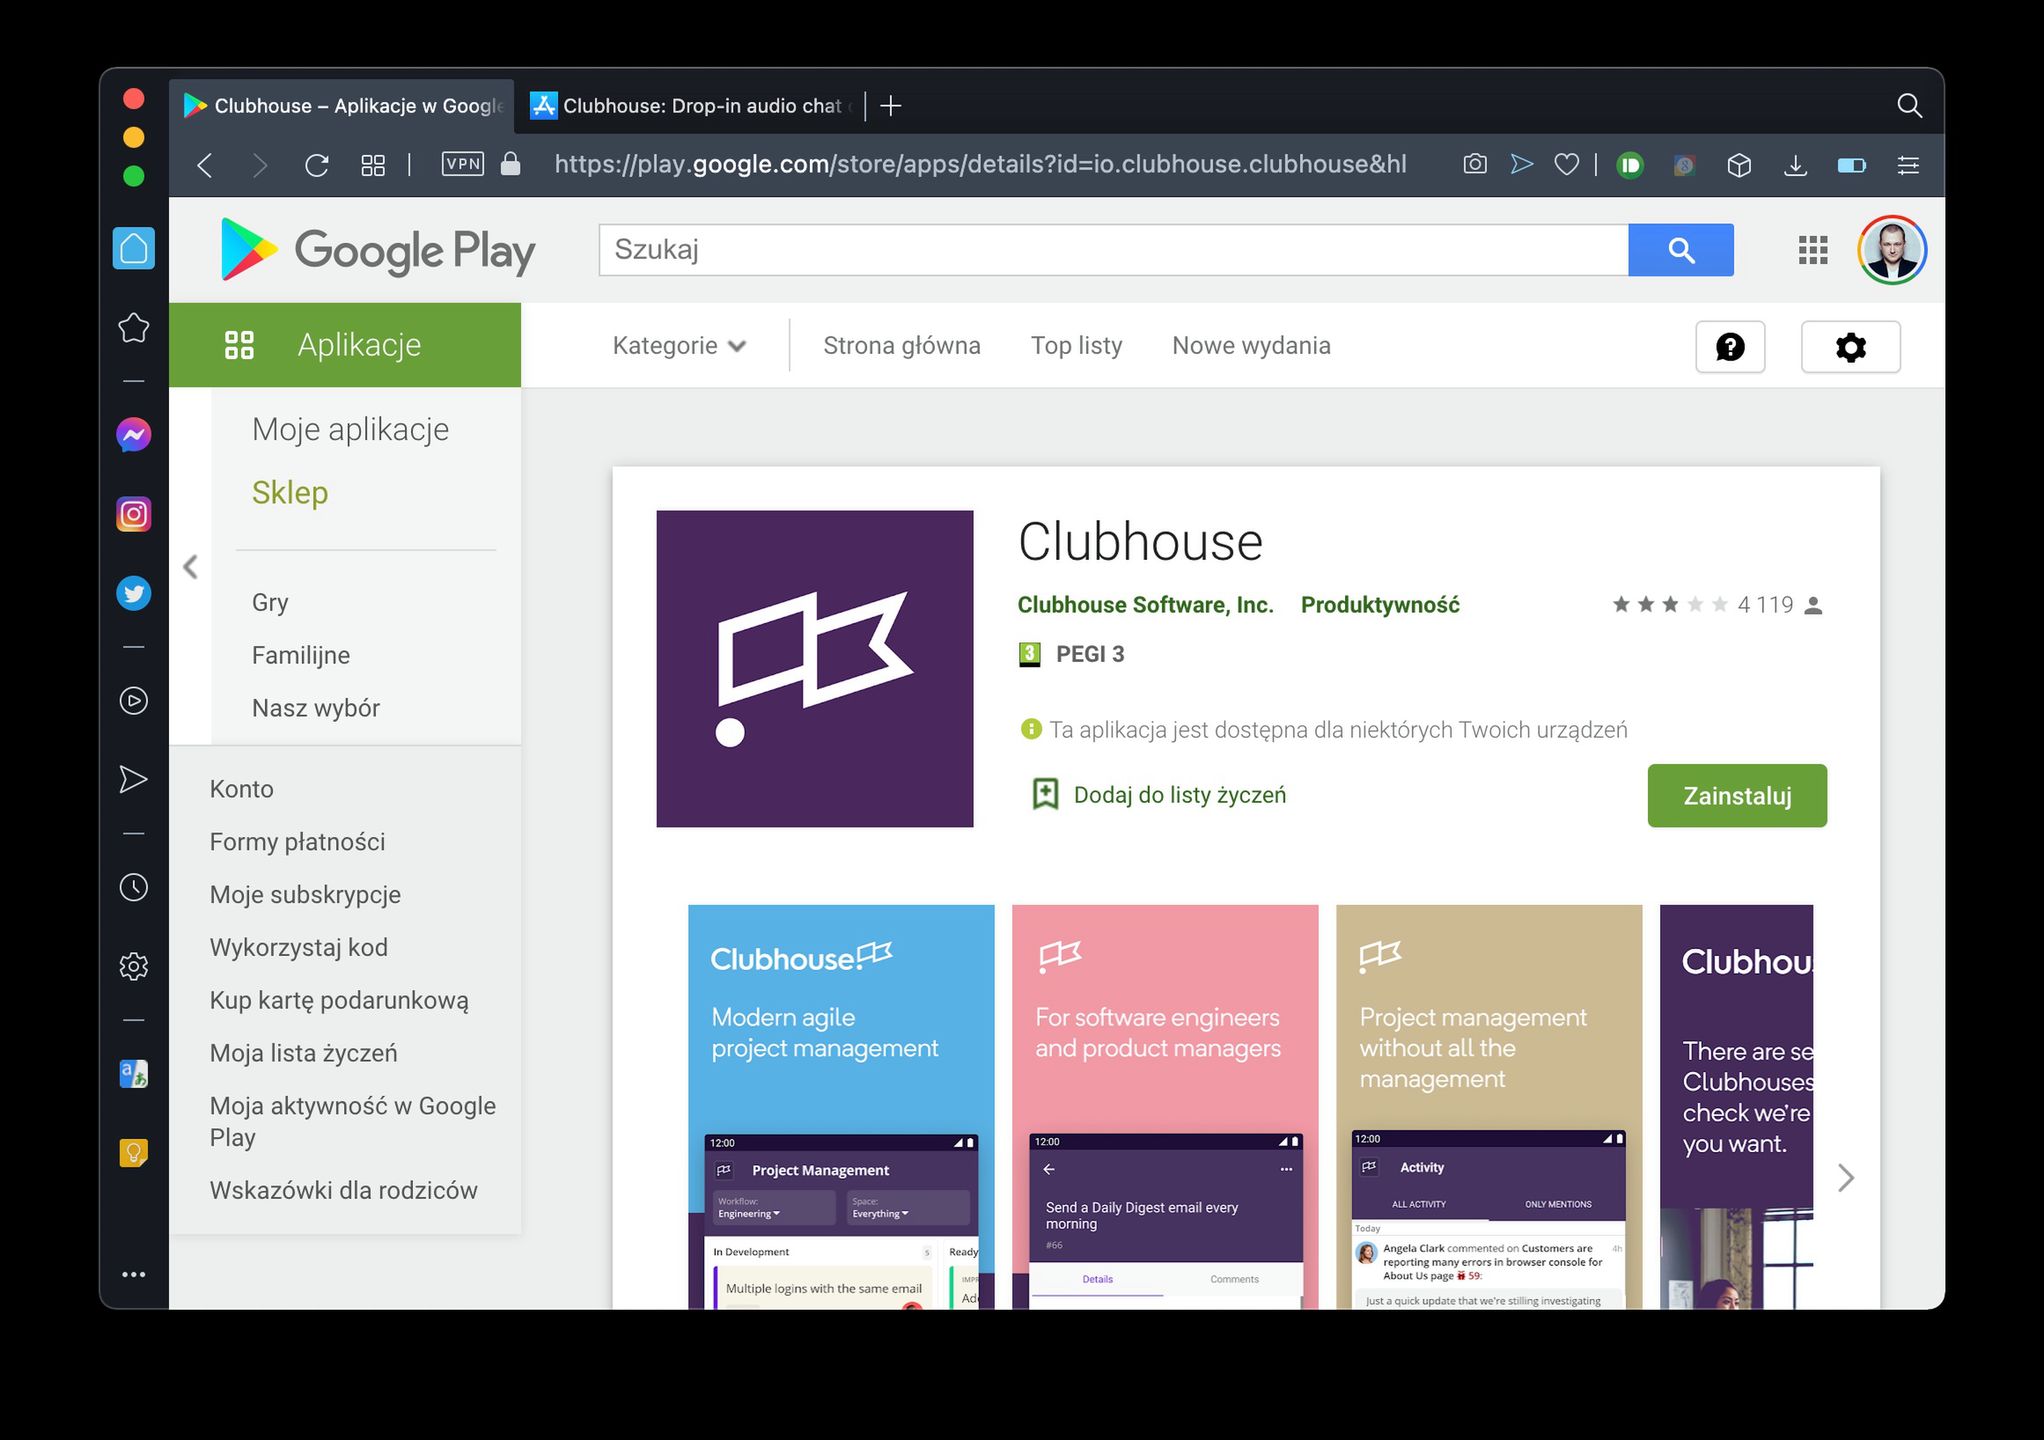The height and width of the screenshot is (1440, 2044).
Task: Click the blue search button
Action: click(x=1681, y=249)
